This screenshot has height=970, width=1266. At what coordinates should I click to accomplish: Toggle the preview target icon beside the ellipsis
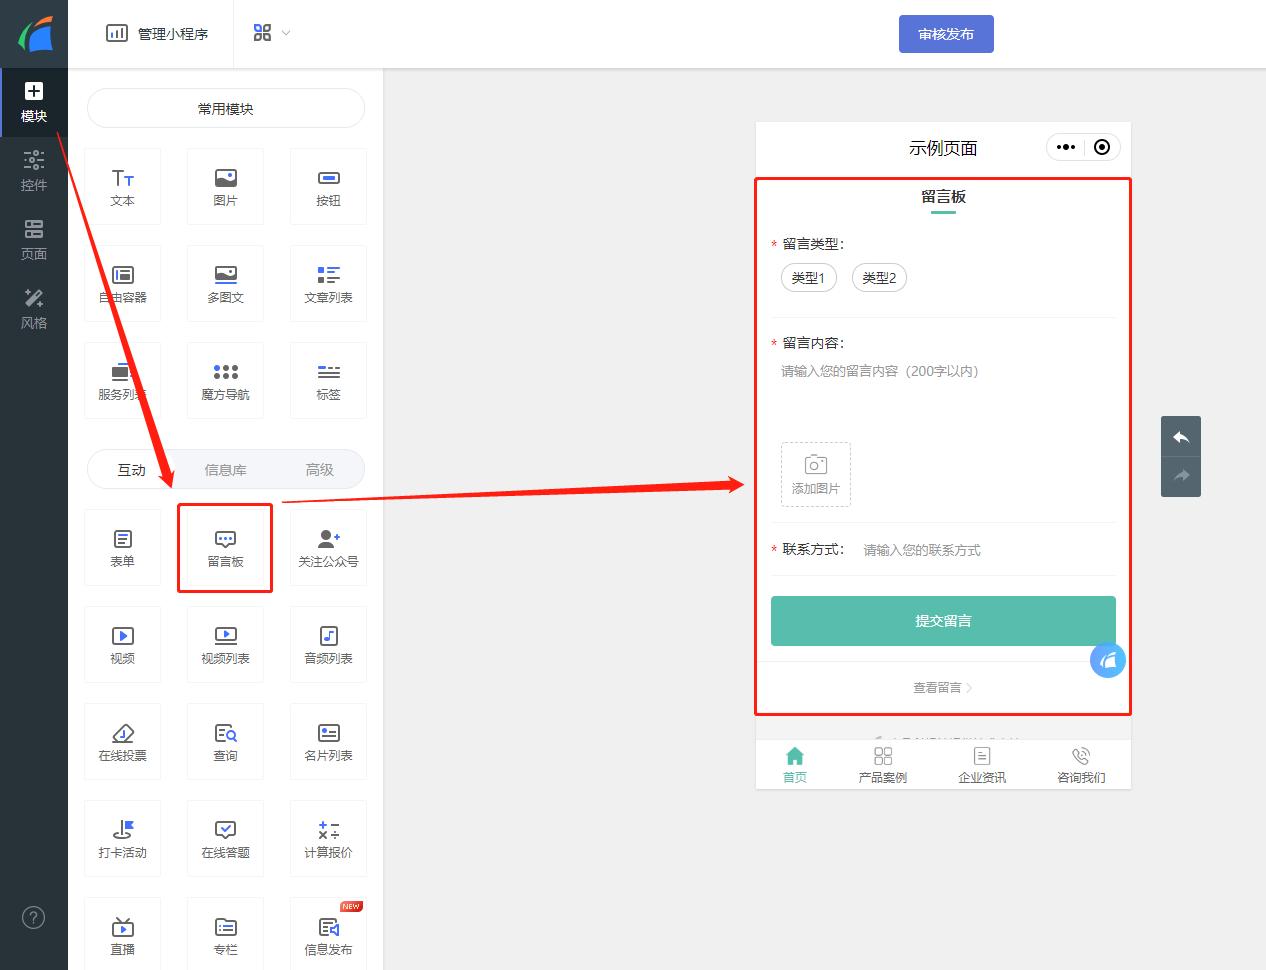pyautogui.click(x=1102, y=147)
